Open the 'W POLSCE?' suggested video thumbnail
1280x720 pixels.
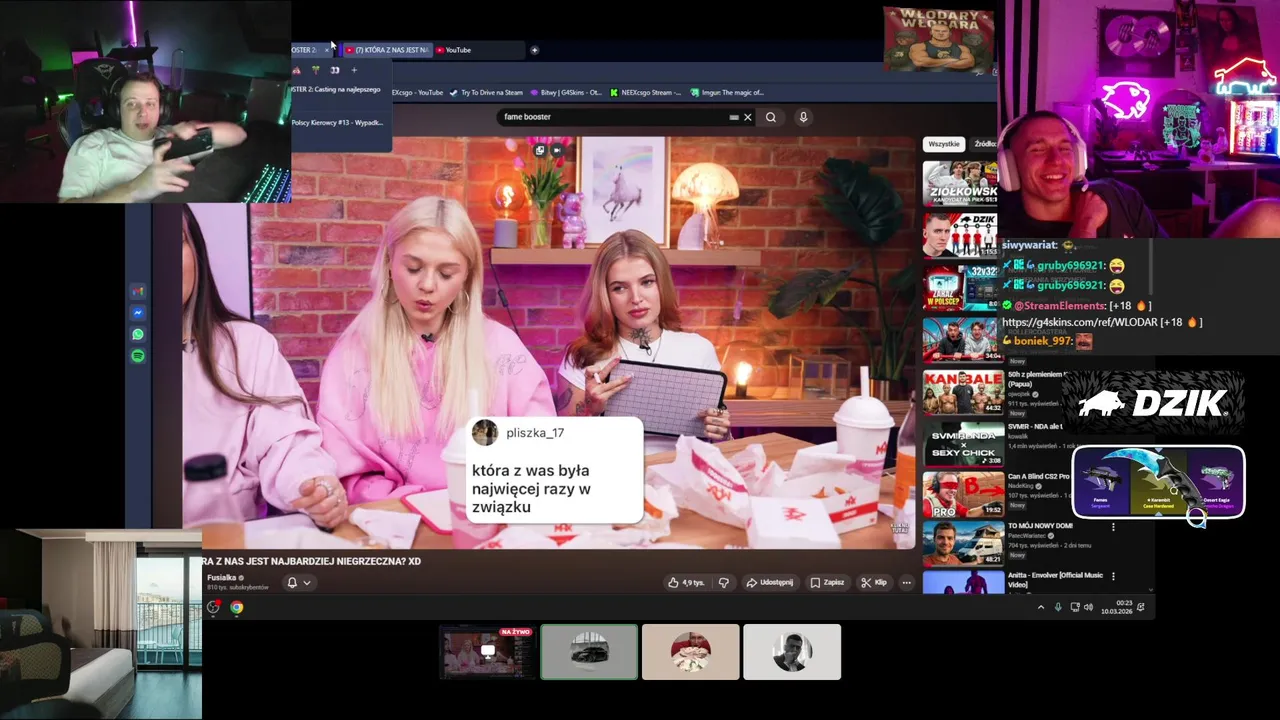tap(960, 286)
